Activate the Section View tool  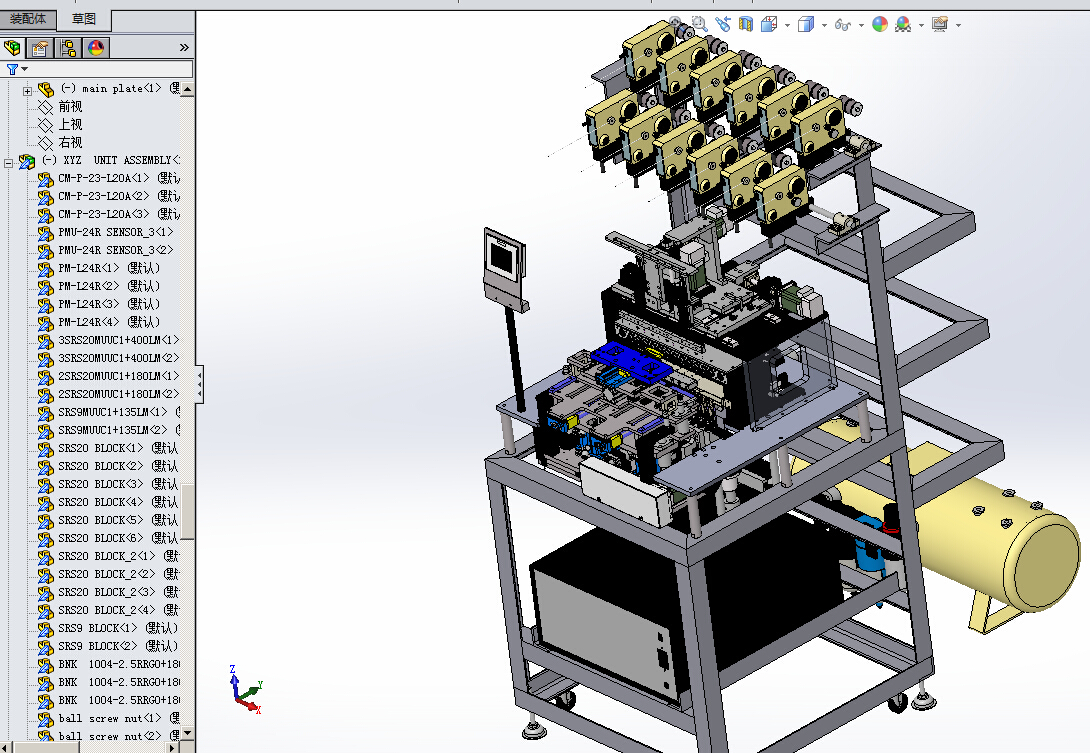[x=746, y=24]
